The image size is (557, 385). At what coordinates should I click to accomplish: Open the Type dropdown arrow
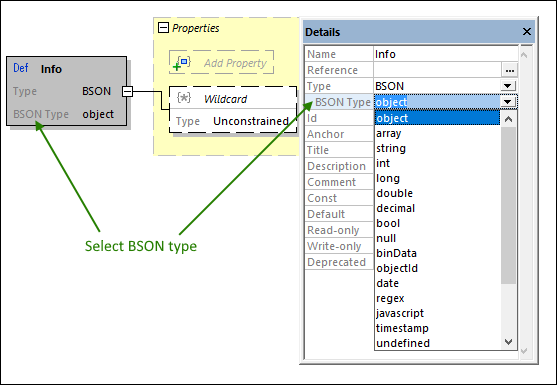tap(508, 86)
